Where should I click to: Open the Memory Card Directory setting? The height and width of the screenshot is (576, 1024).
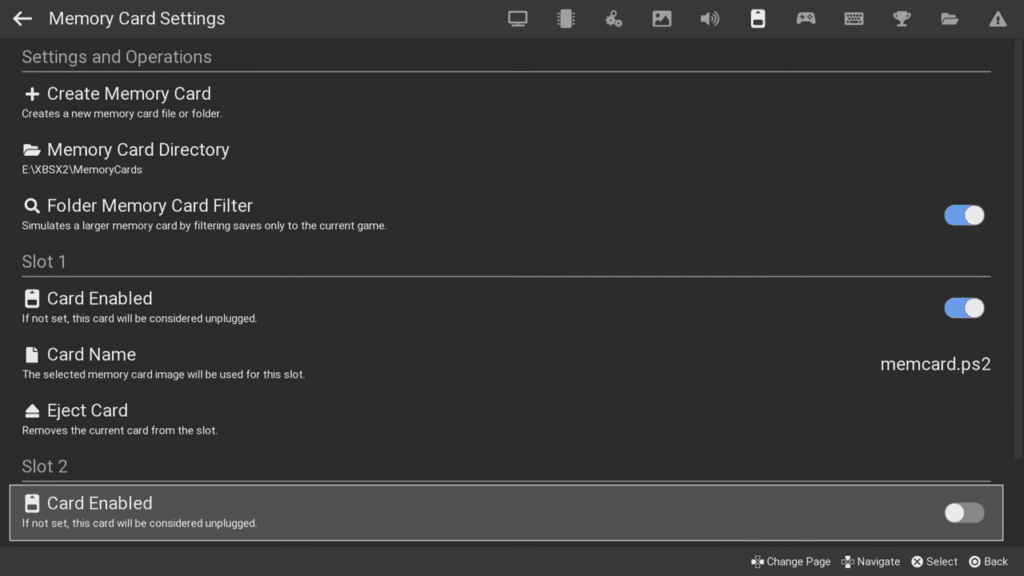click(x=137, y=150)
